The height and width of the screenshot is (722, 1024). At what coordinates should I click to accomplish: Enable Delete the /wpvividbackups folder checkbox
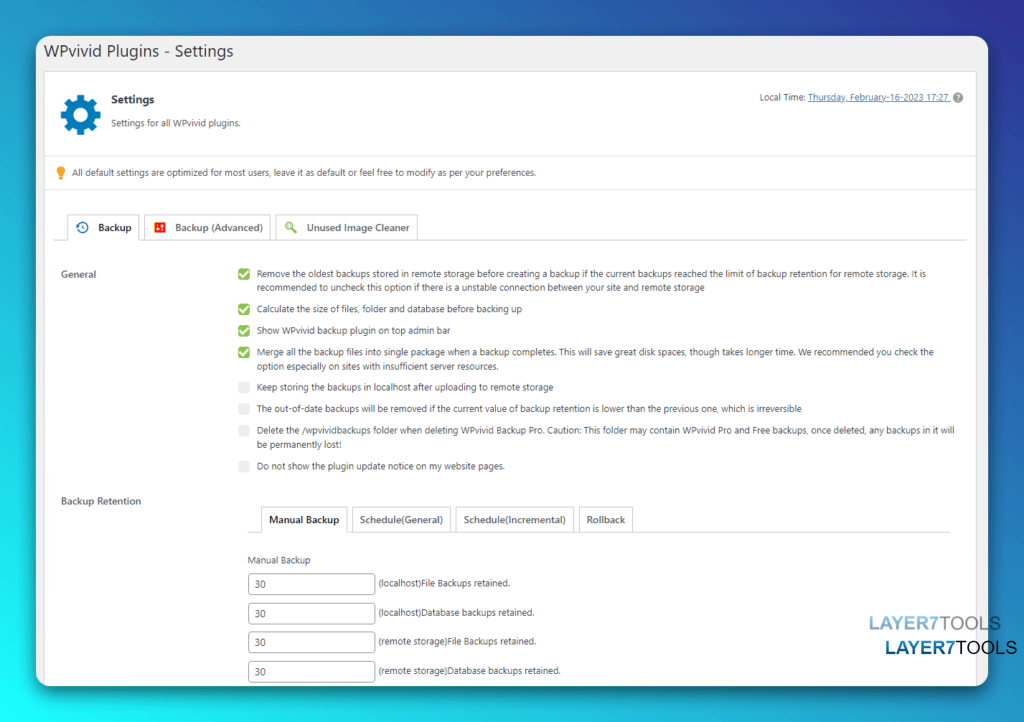coord(244,430)
